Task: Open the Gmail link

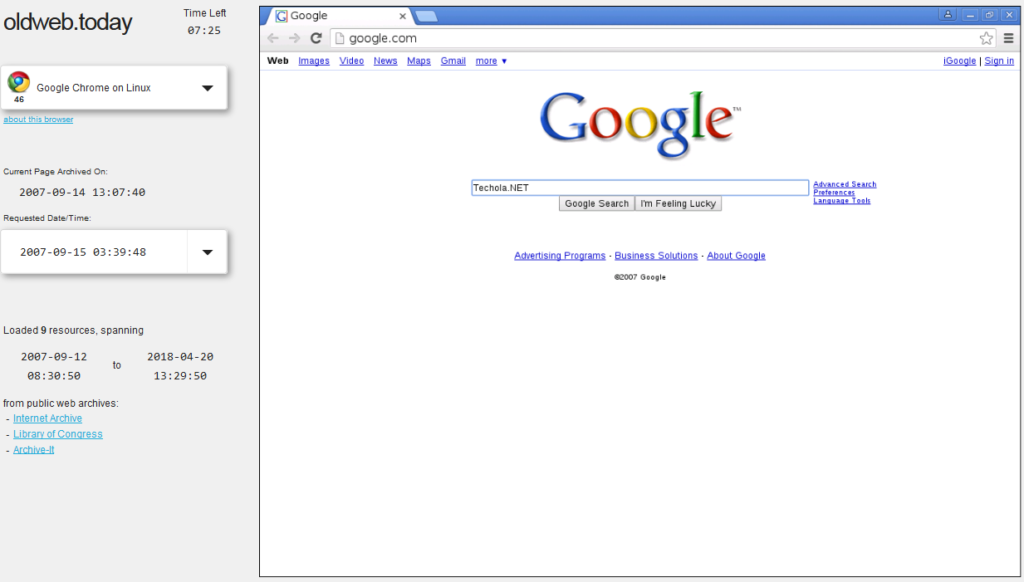Action: pos(453,61)
